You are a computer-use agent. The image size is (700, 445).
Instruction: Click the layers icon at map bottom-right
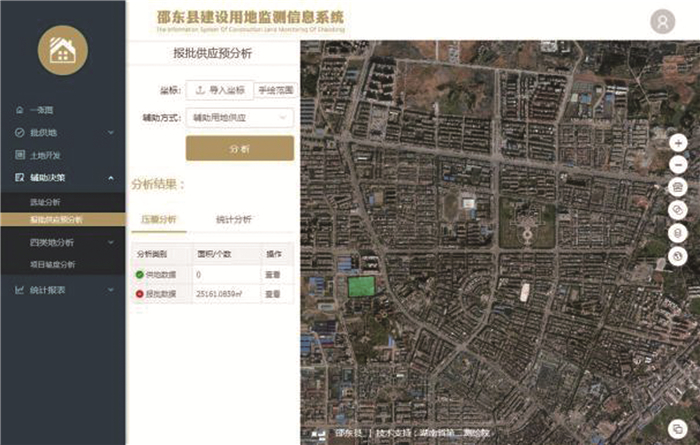[679, 427]
